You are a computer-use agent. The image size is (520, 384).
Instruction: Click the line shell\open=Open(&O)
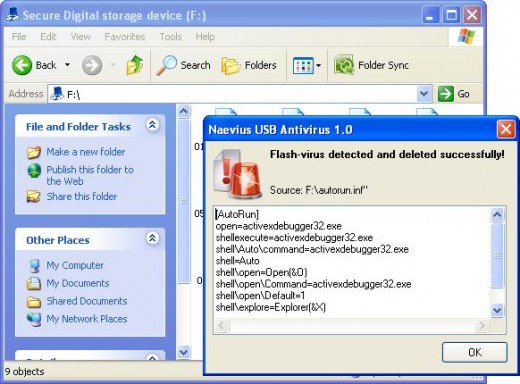coord(261,272)
